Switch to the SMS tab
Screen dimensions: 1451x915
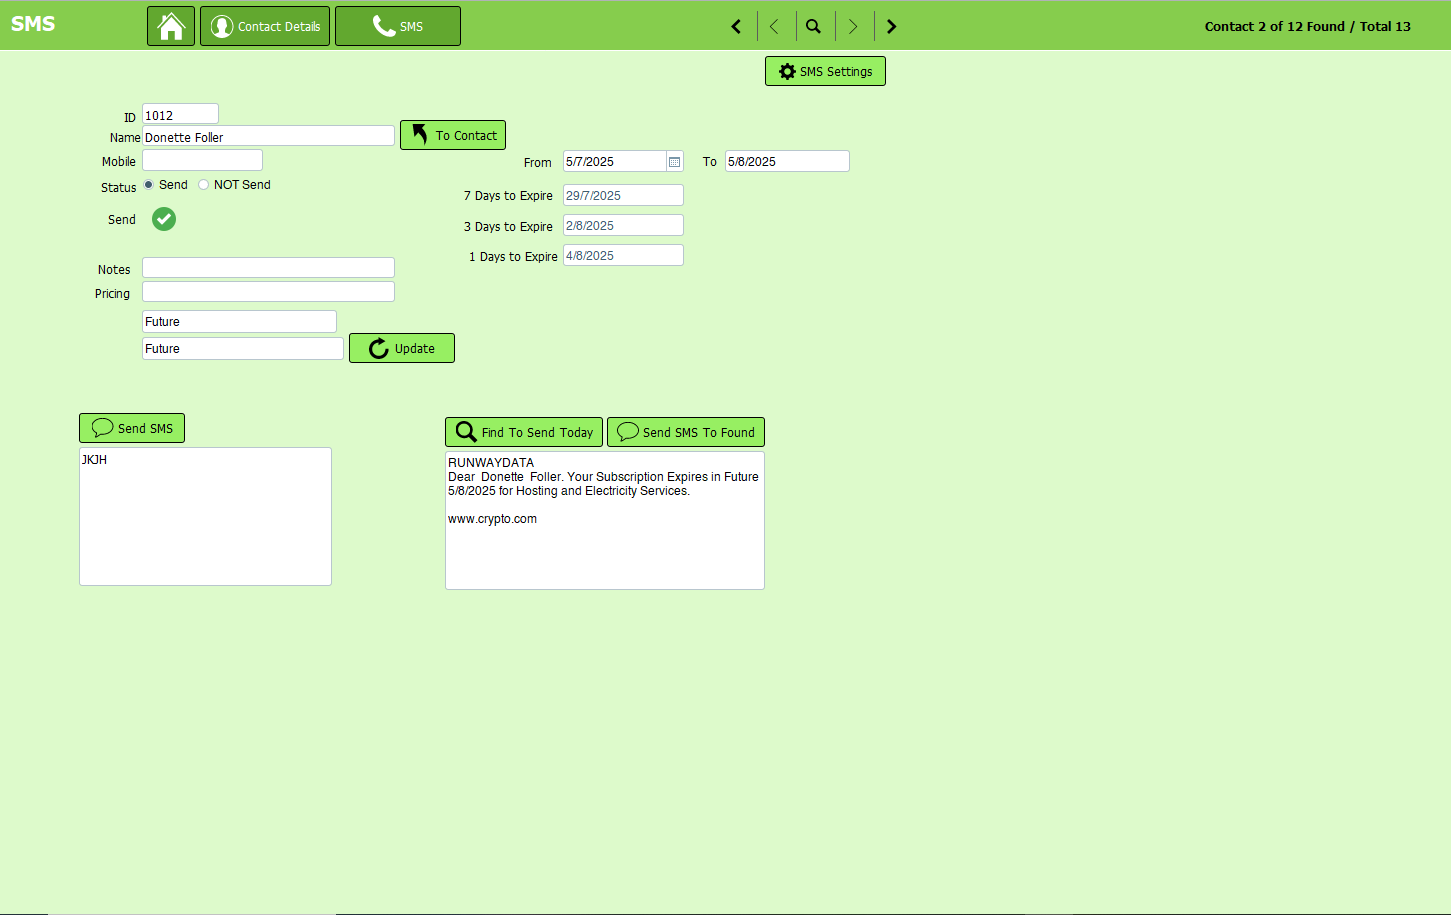click(398, 26)
